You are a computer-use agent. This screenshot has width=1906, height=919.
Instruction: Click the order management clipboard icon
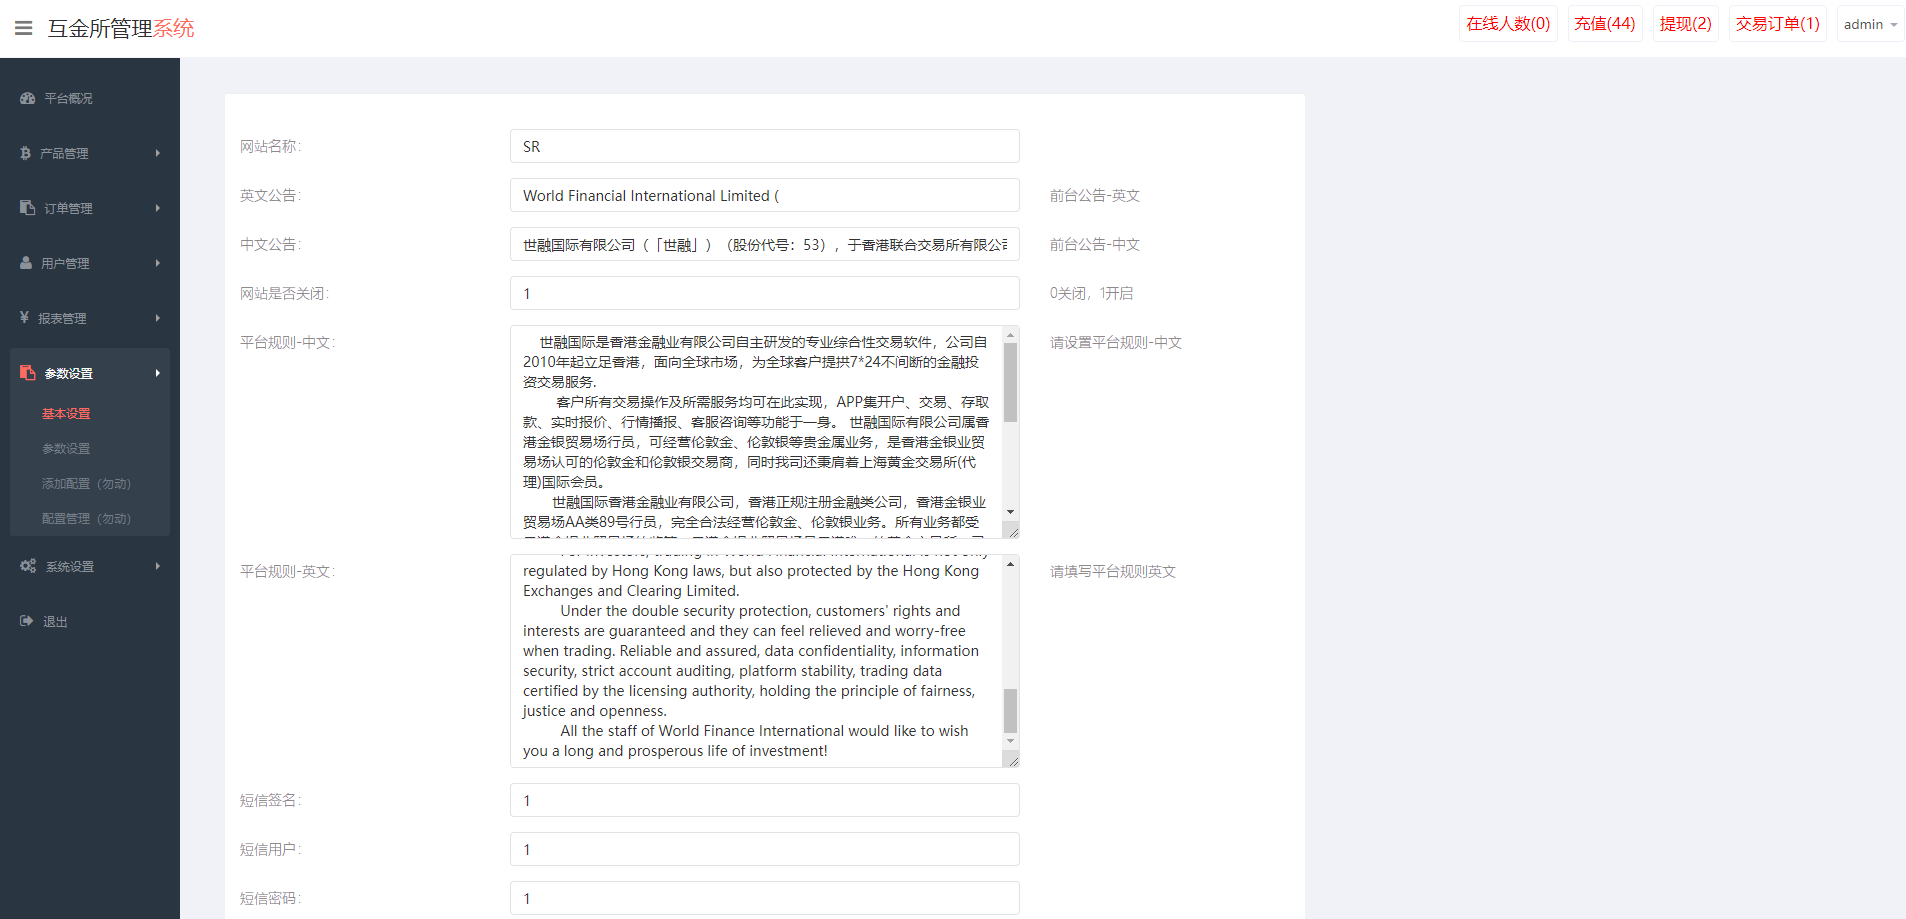pos(27,208)
